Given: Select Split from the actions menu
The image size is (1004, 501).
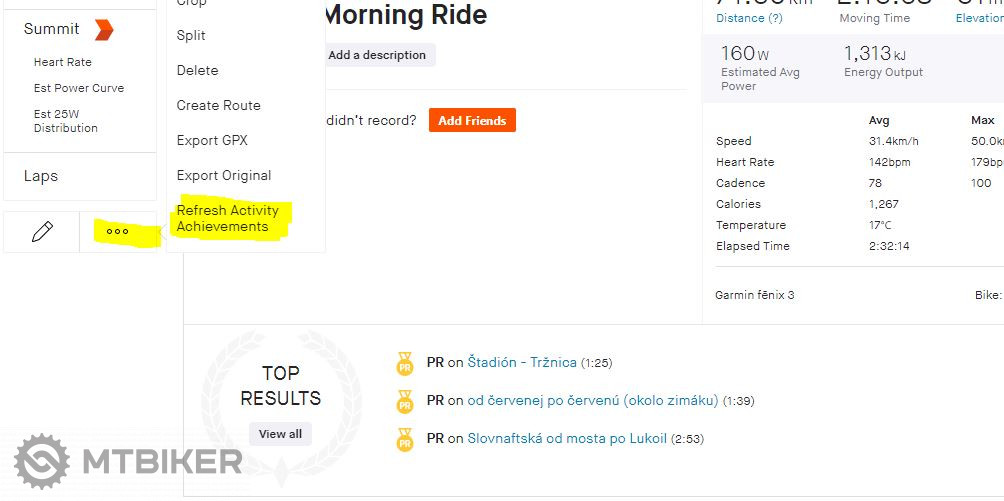Looking at the screenshot, I should click(x=191, y=35).
